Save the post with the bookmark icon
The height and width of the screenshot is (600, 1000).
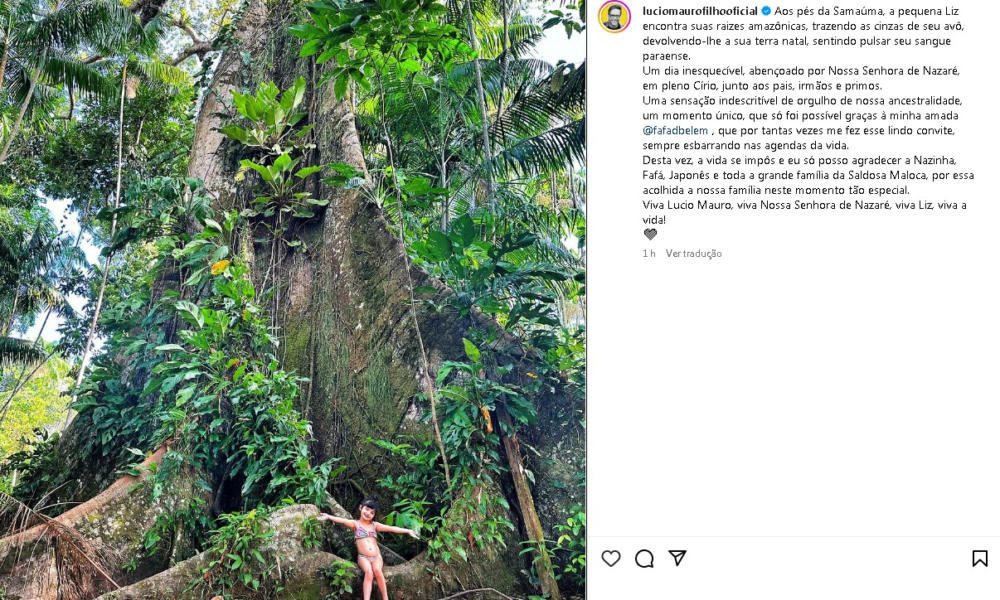tap(979, 559)
